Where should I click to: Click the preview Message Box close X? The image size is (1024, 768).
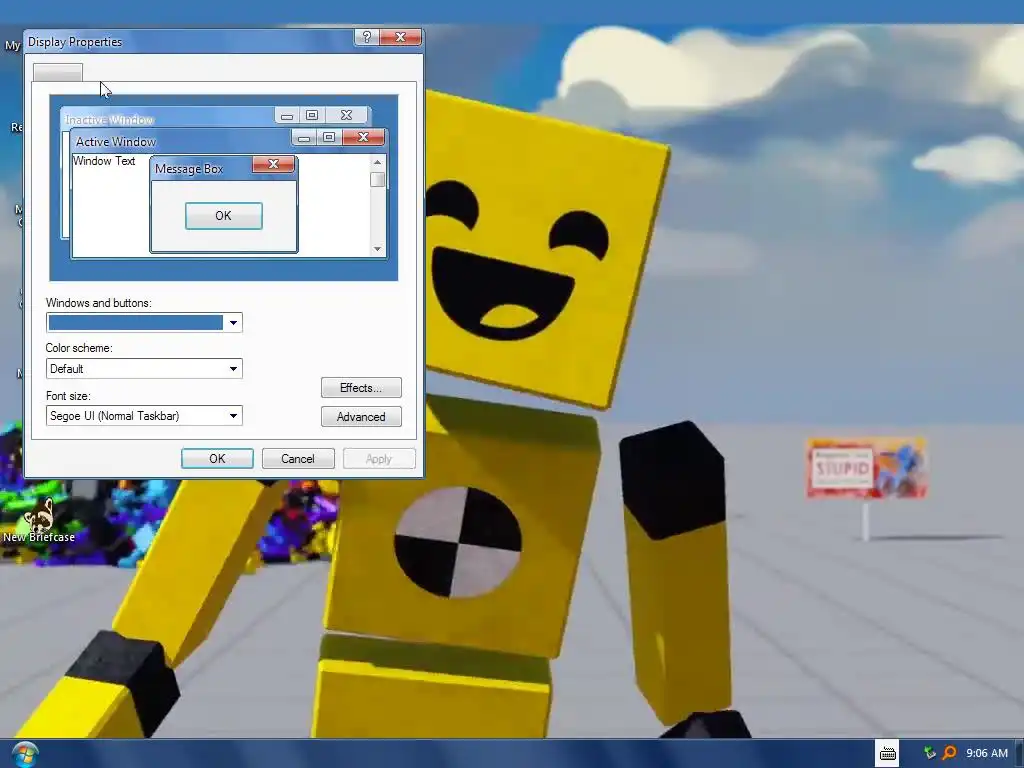tap(274, 164)
